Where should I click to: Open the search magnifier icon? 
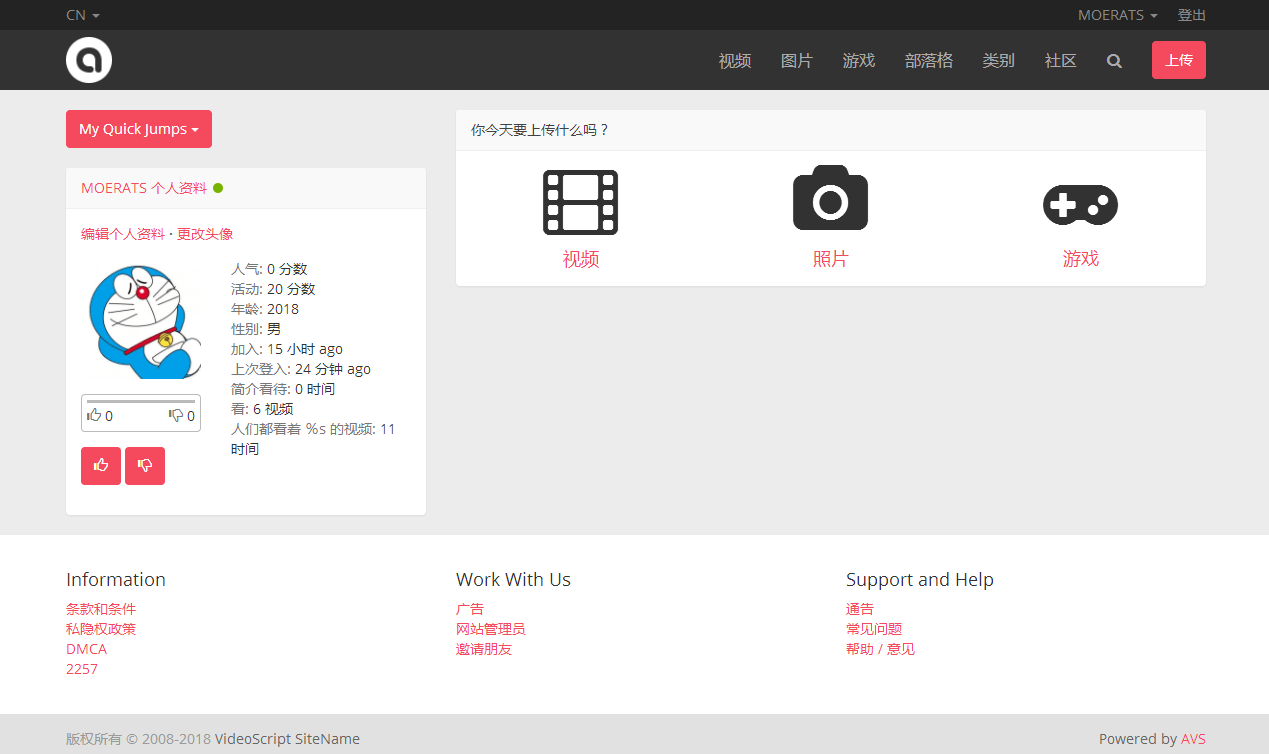click(1114, 61)
